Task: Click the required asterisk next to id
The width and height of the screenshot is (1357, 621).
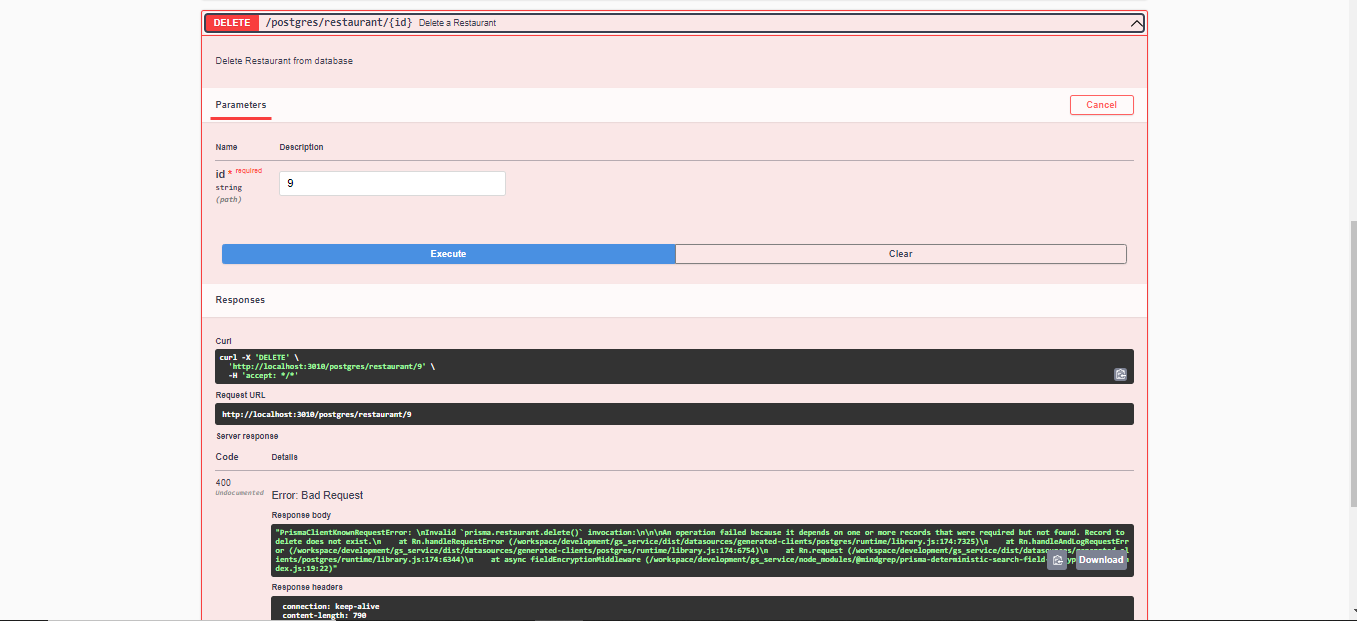Action: (x=231, y=171)
